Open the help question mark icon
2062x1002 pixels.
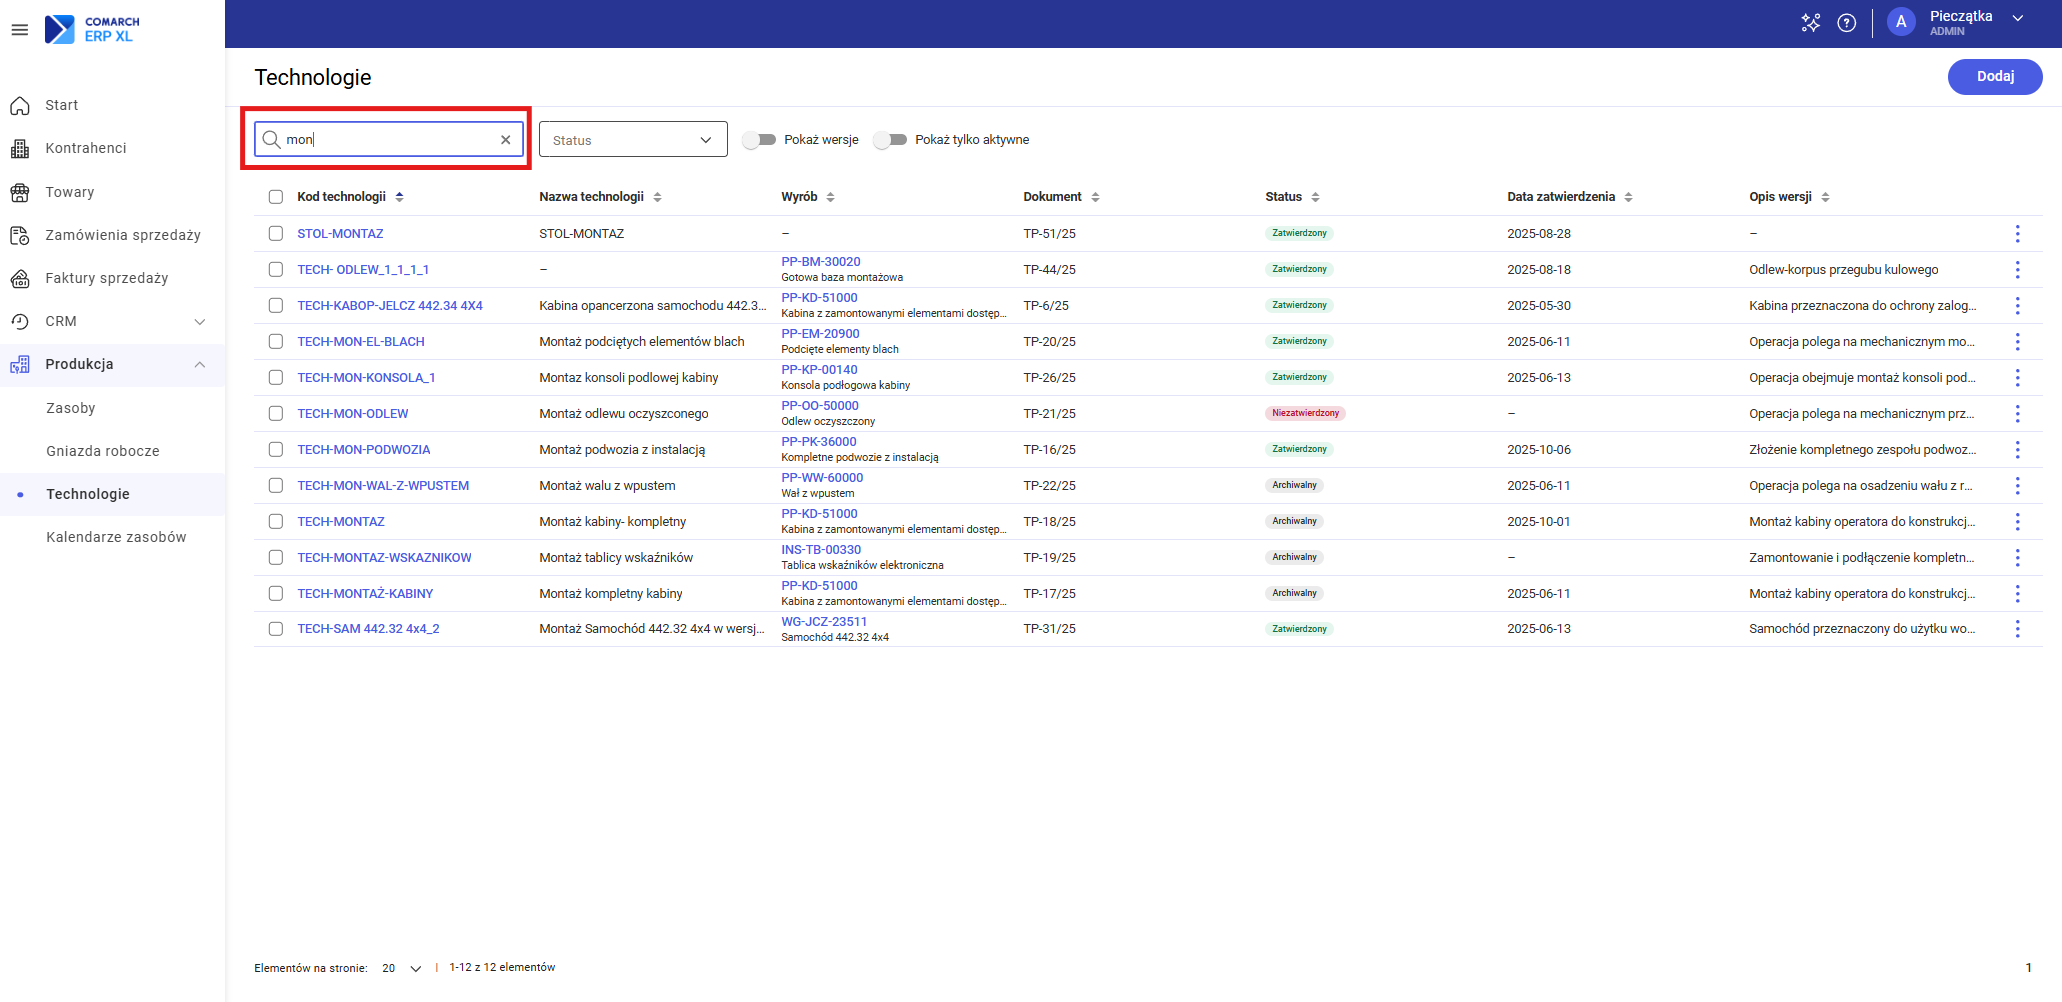tap(1846, 23)
